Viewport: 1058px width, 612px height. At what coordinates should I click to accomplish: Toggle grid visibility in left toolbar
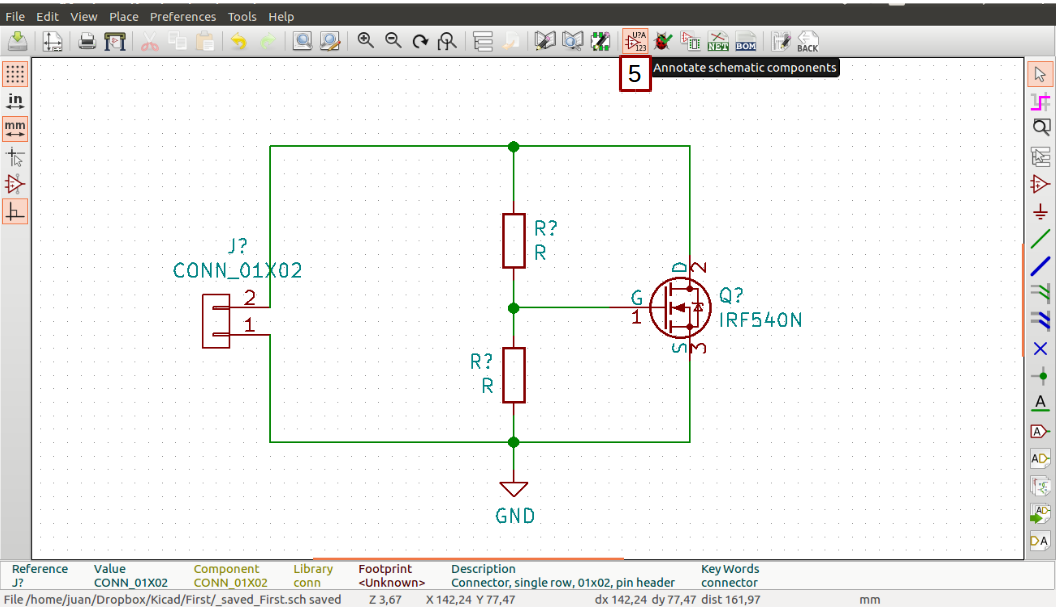[14, 74]
